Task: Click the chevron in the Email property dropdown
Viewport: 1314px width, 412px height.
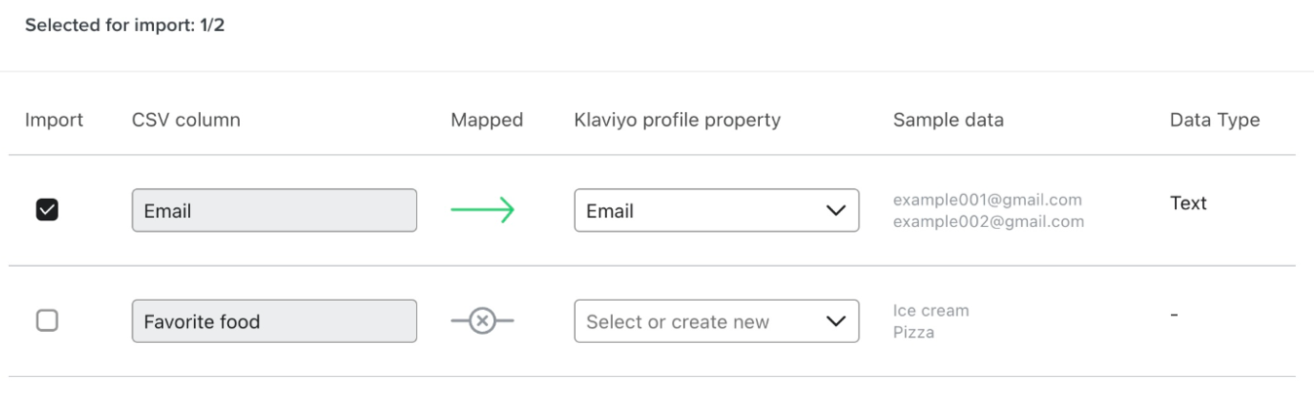Action: 835,211
